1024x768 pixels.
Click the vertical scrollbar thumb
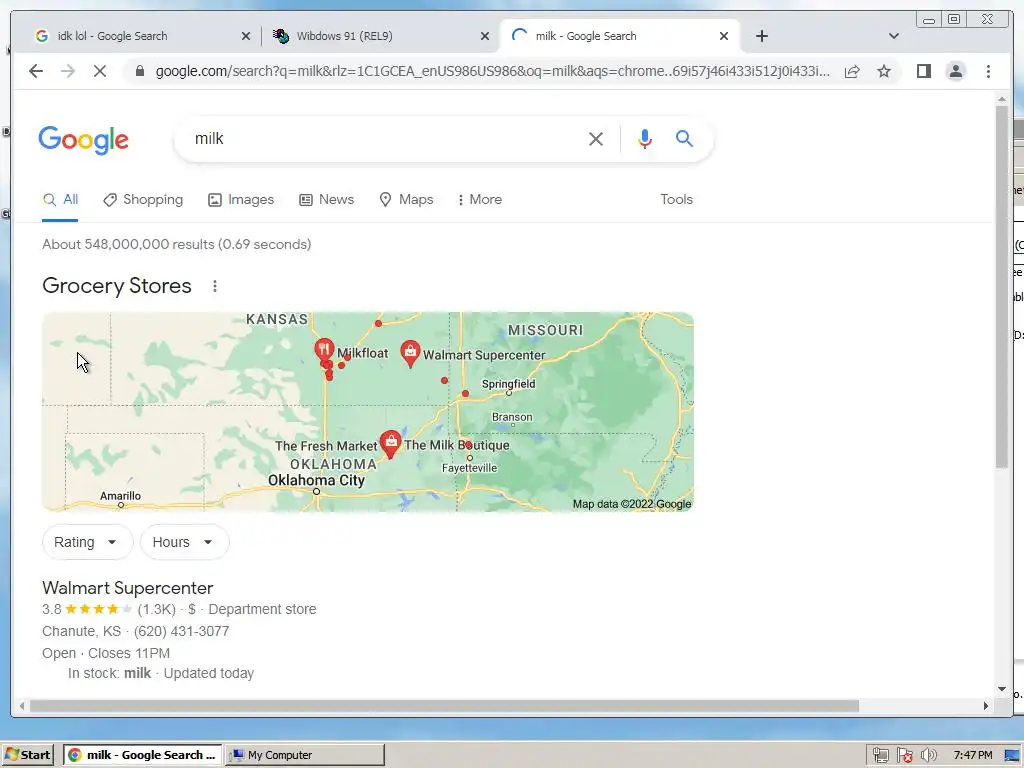[x=1002, y=286]
